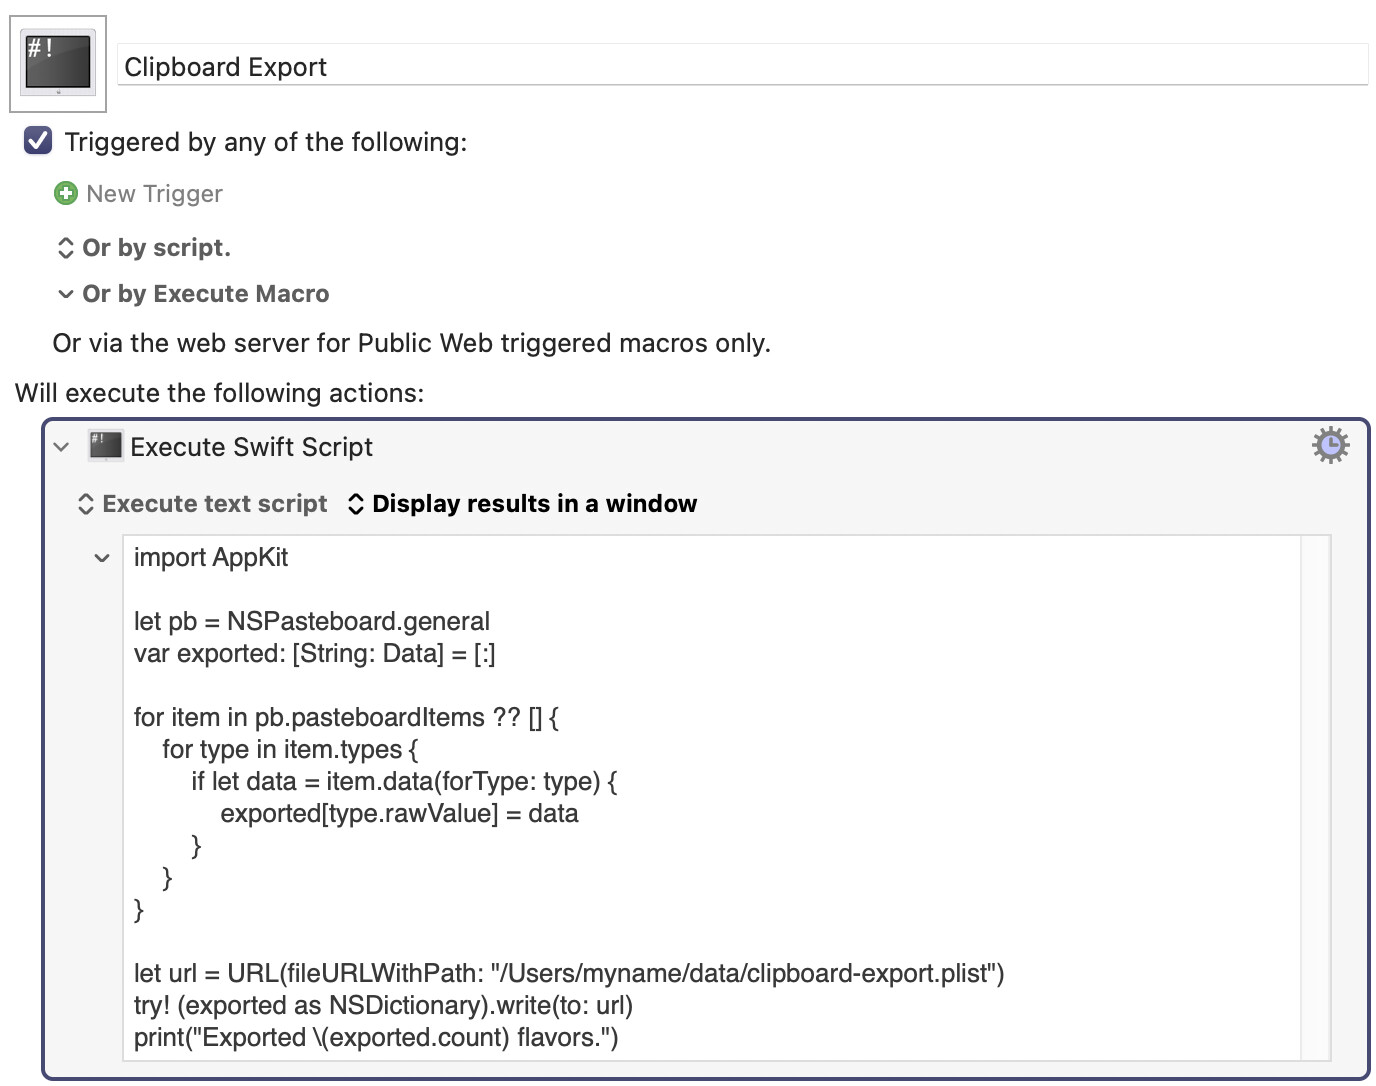Click the green New Trigger plus icon
Image resolution: width=1376 pixels, height=1086 pixels.
[x=66, y=193]
